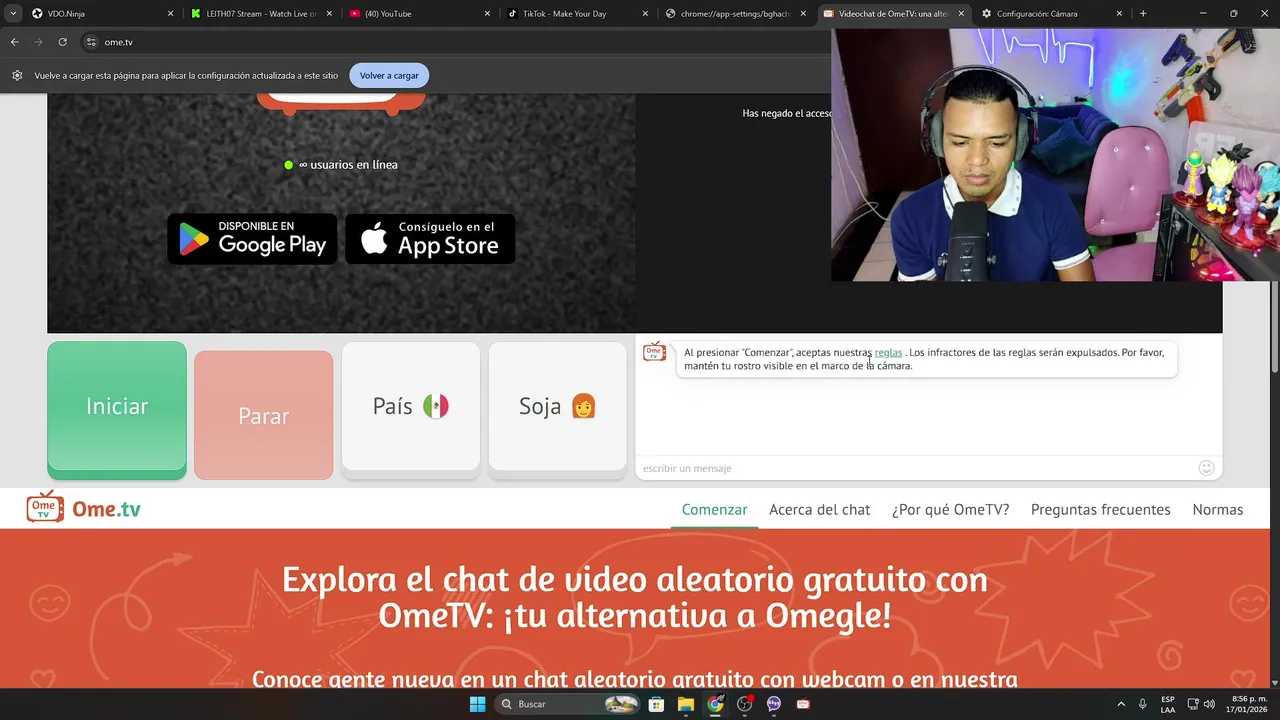The image size is (1280, 720).
Task: Click the settings gear icon in reload infobar
Action: pyautogui.click(x=17, y=75)
